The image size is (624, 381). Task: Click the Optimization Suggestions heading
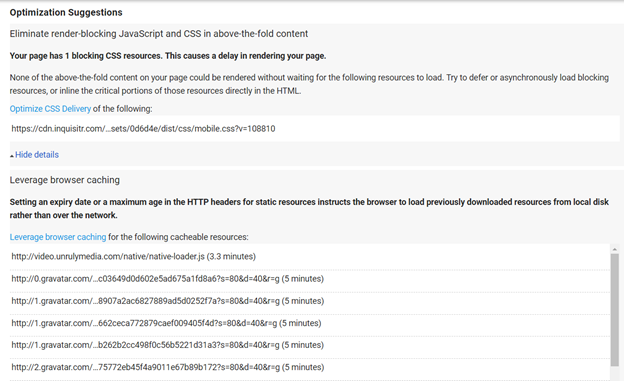[66, 13]
